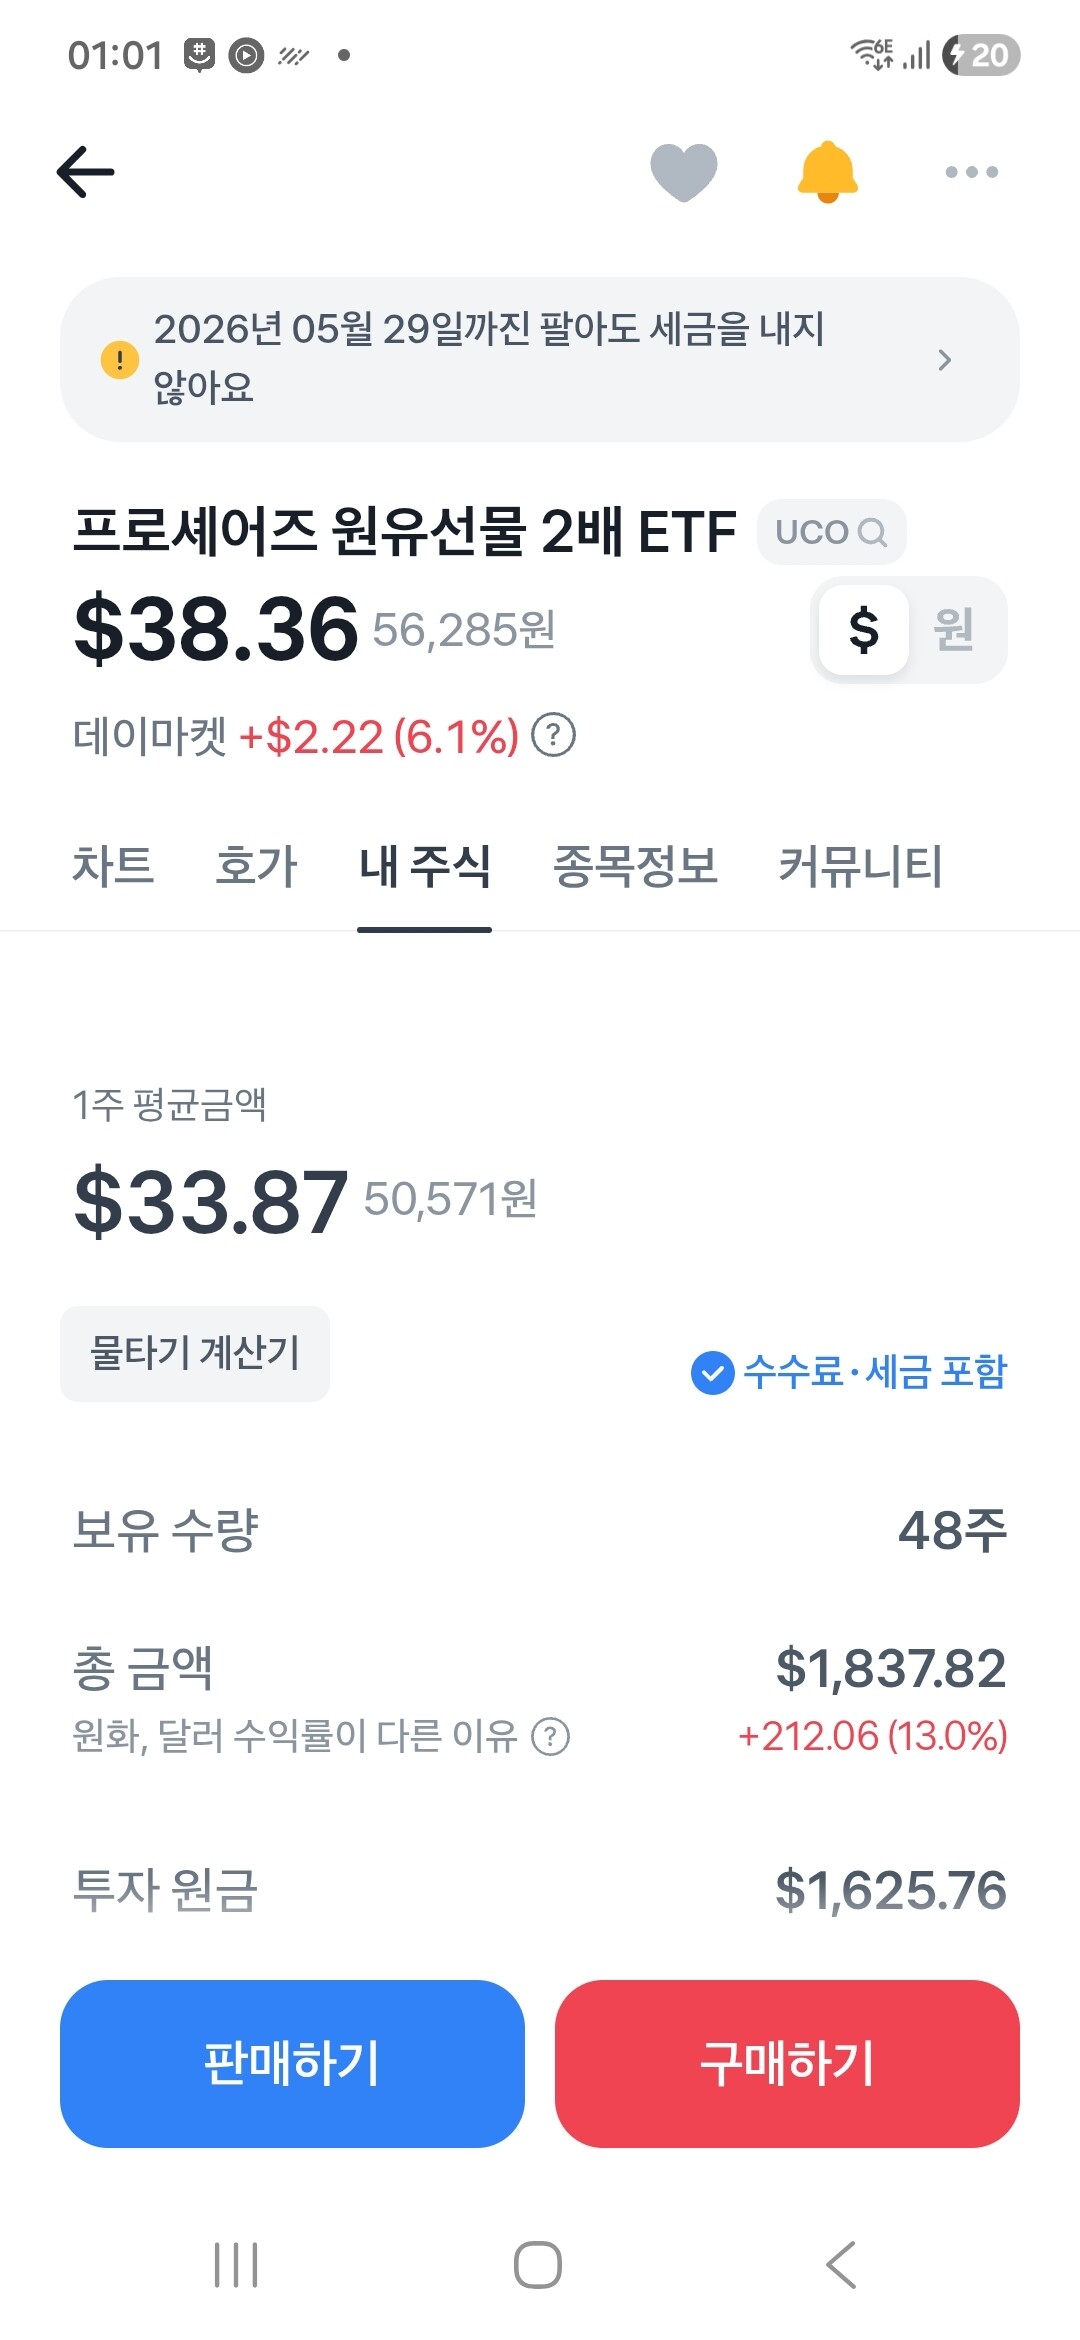Switch currency display to 원
Screen dimensions: 1080x2340
pyautogui.click(x=953, y=630)
